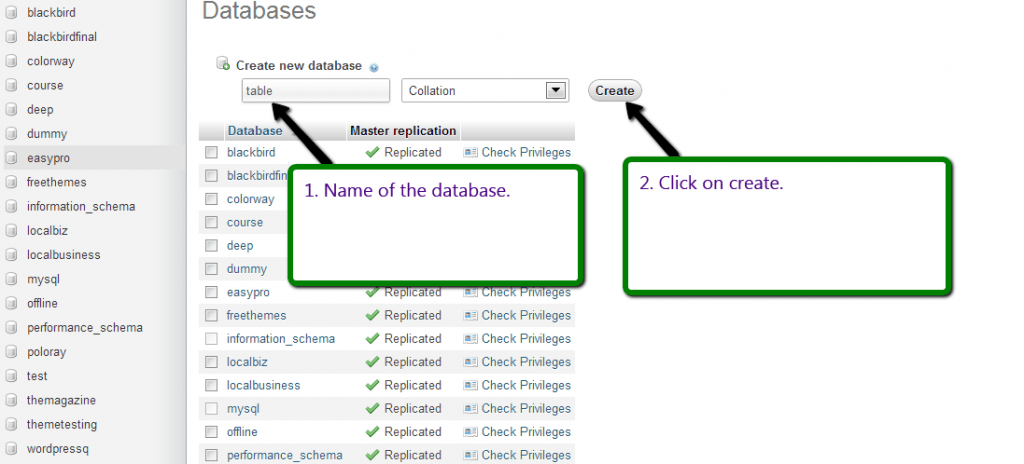
Task: Click the blackbird database icon in sidebar
Action: (12, 13)
